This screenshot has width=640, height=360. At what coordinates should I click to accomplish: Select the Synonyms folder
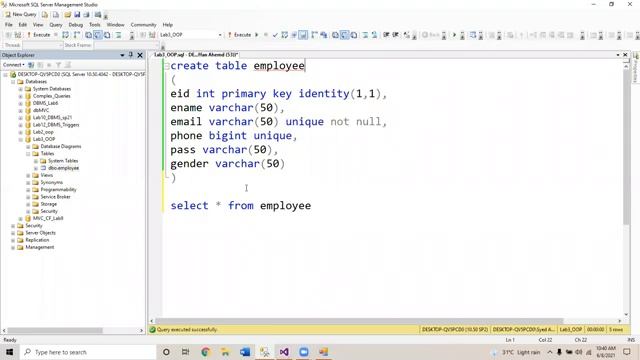point(51,182)
